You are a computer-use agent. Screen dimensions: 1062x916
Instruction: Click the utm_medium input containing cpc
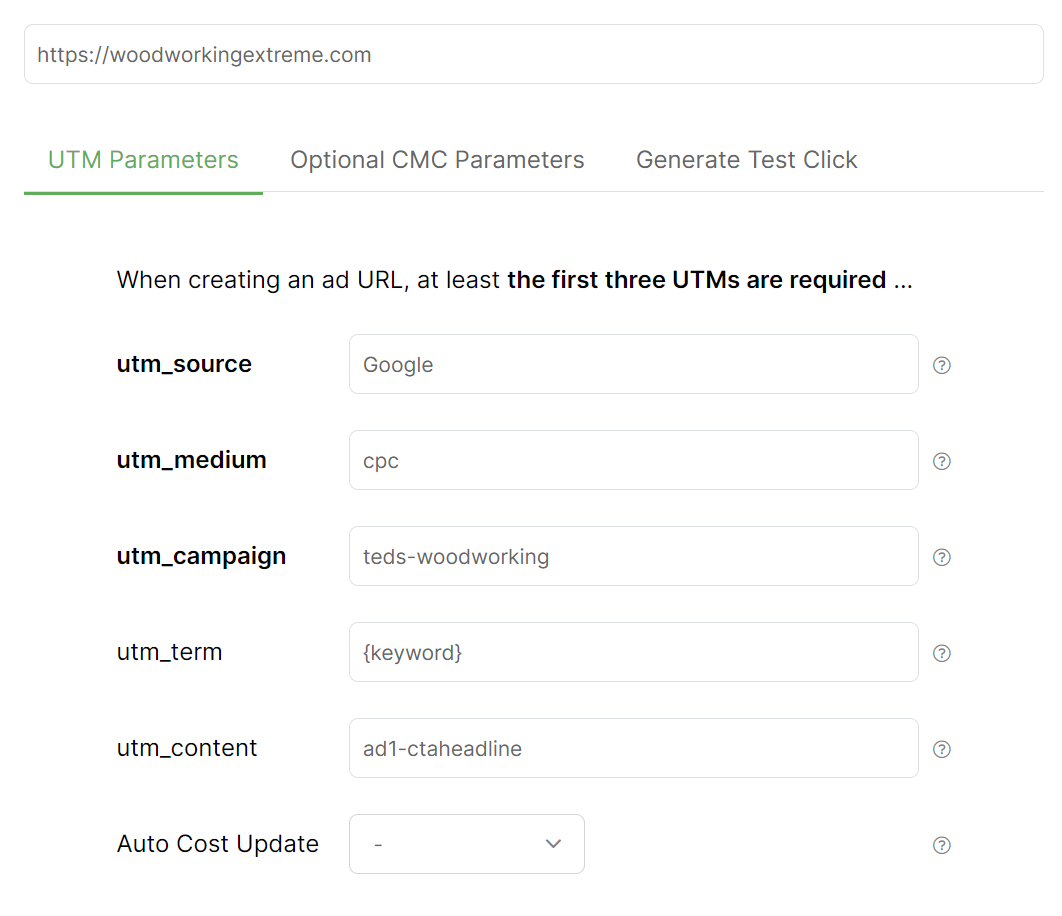tap(633, 461)
